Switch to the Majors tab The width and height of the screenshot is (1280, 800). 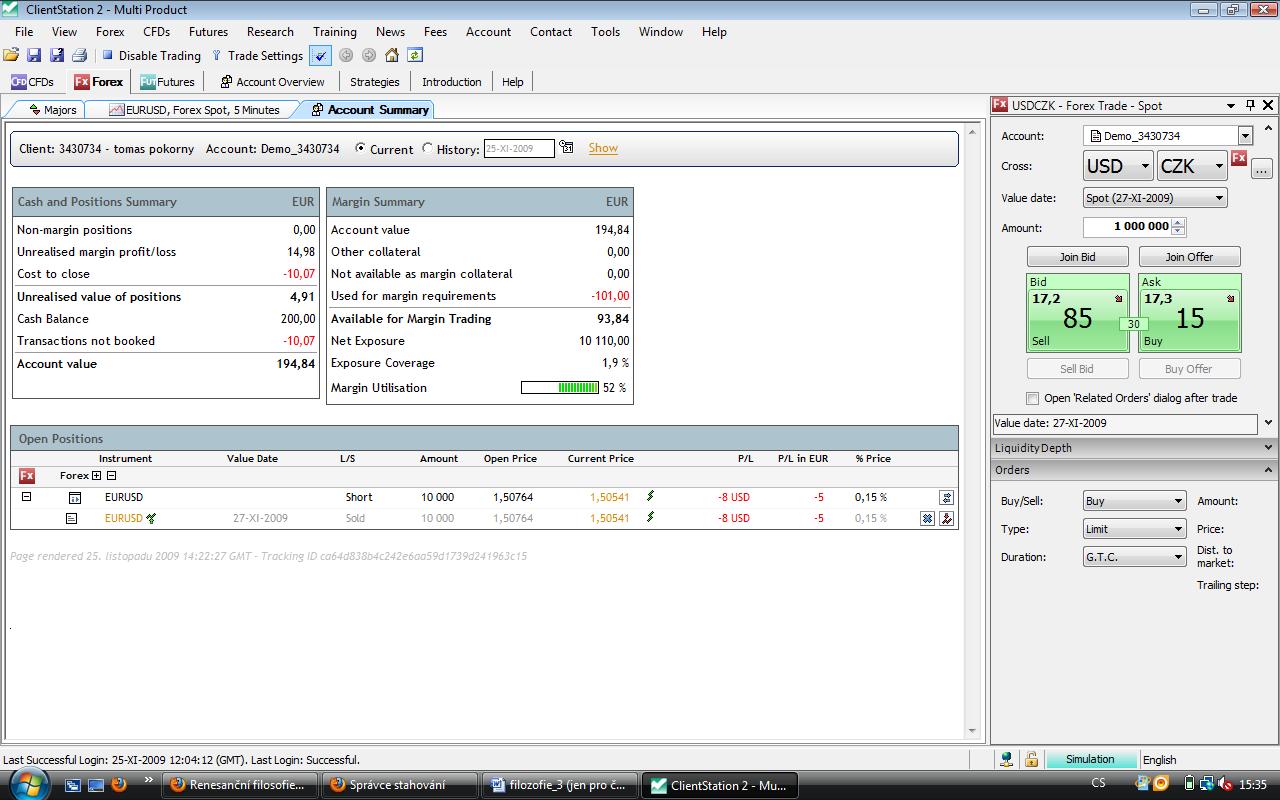tap(53, 110)
